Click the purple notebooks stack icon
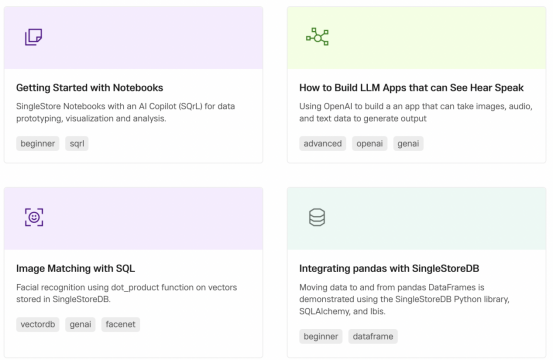Viewport: 553px width, 360px height. (34, 37)
